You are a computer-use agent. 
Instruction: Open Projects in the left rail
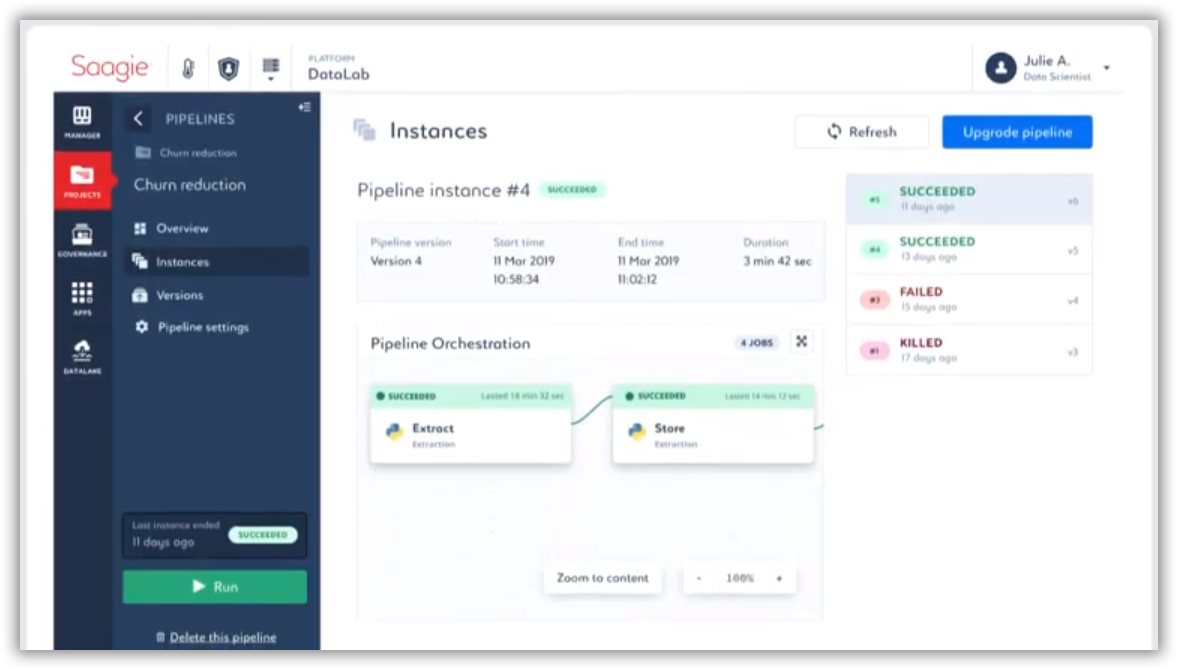click(x=82, y=181)
